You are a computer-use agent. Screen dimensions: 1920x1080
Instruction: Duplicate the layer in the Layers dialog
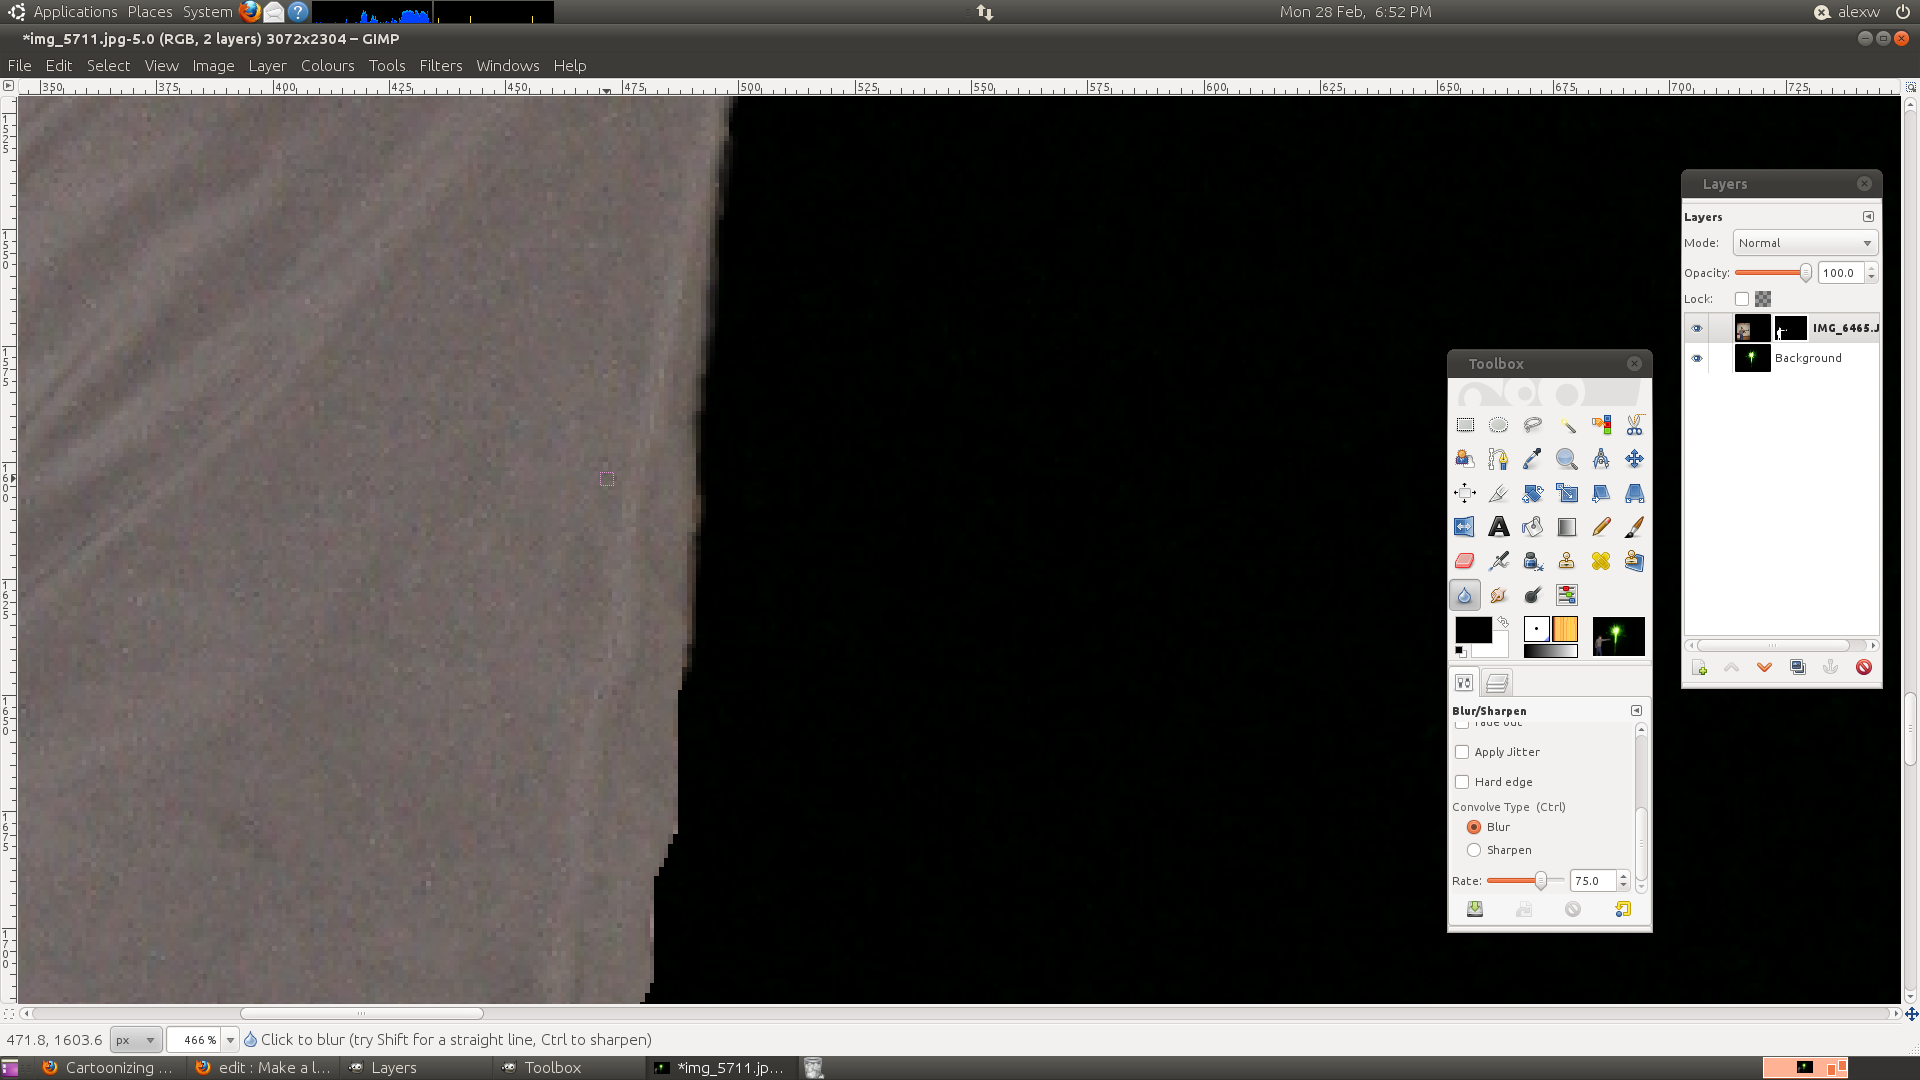(1798, 668)
